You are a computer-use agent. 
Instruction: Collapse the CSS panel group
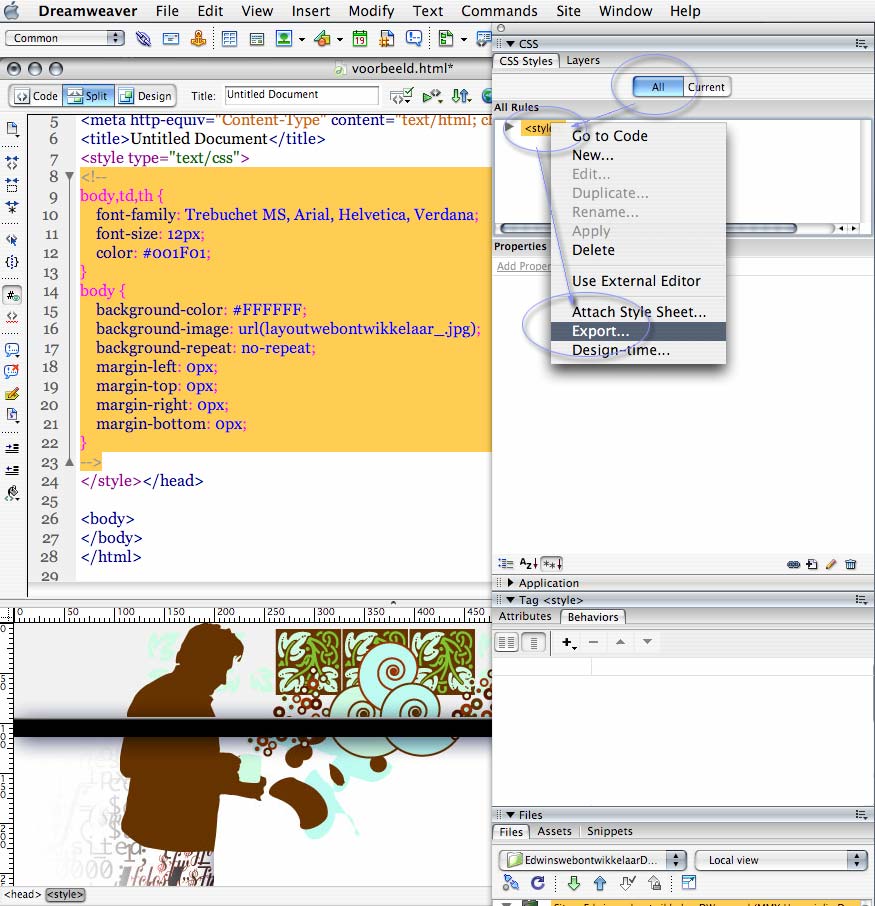point(510,43)
